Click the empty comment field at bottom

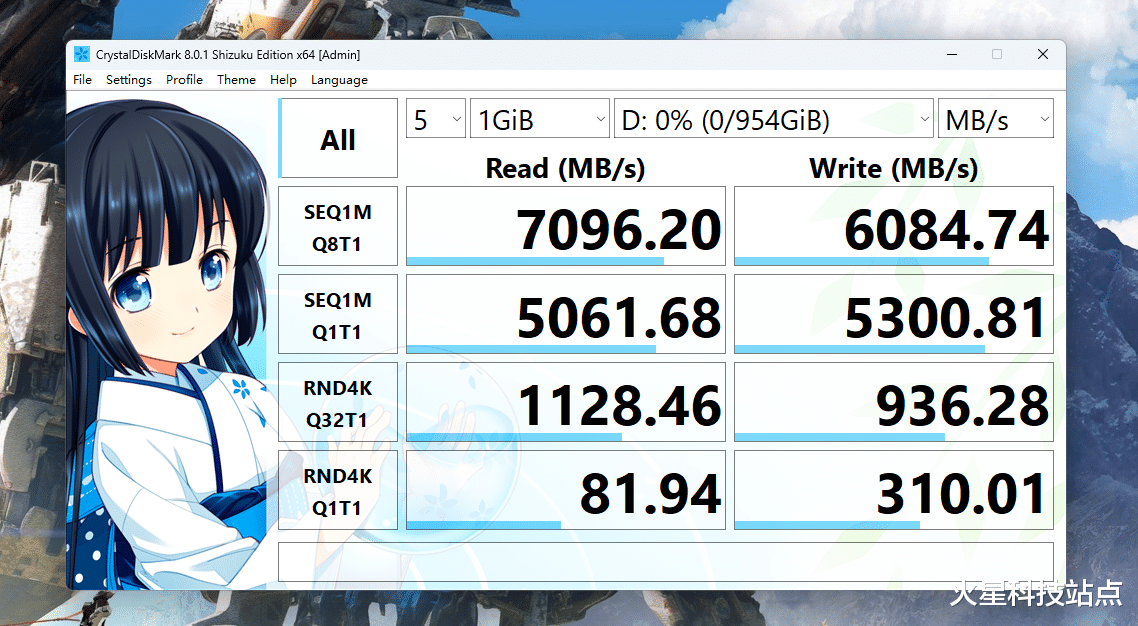pyautogui.click(x=666, y=562)
